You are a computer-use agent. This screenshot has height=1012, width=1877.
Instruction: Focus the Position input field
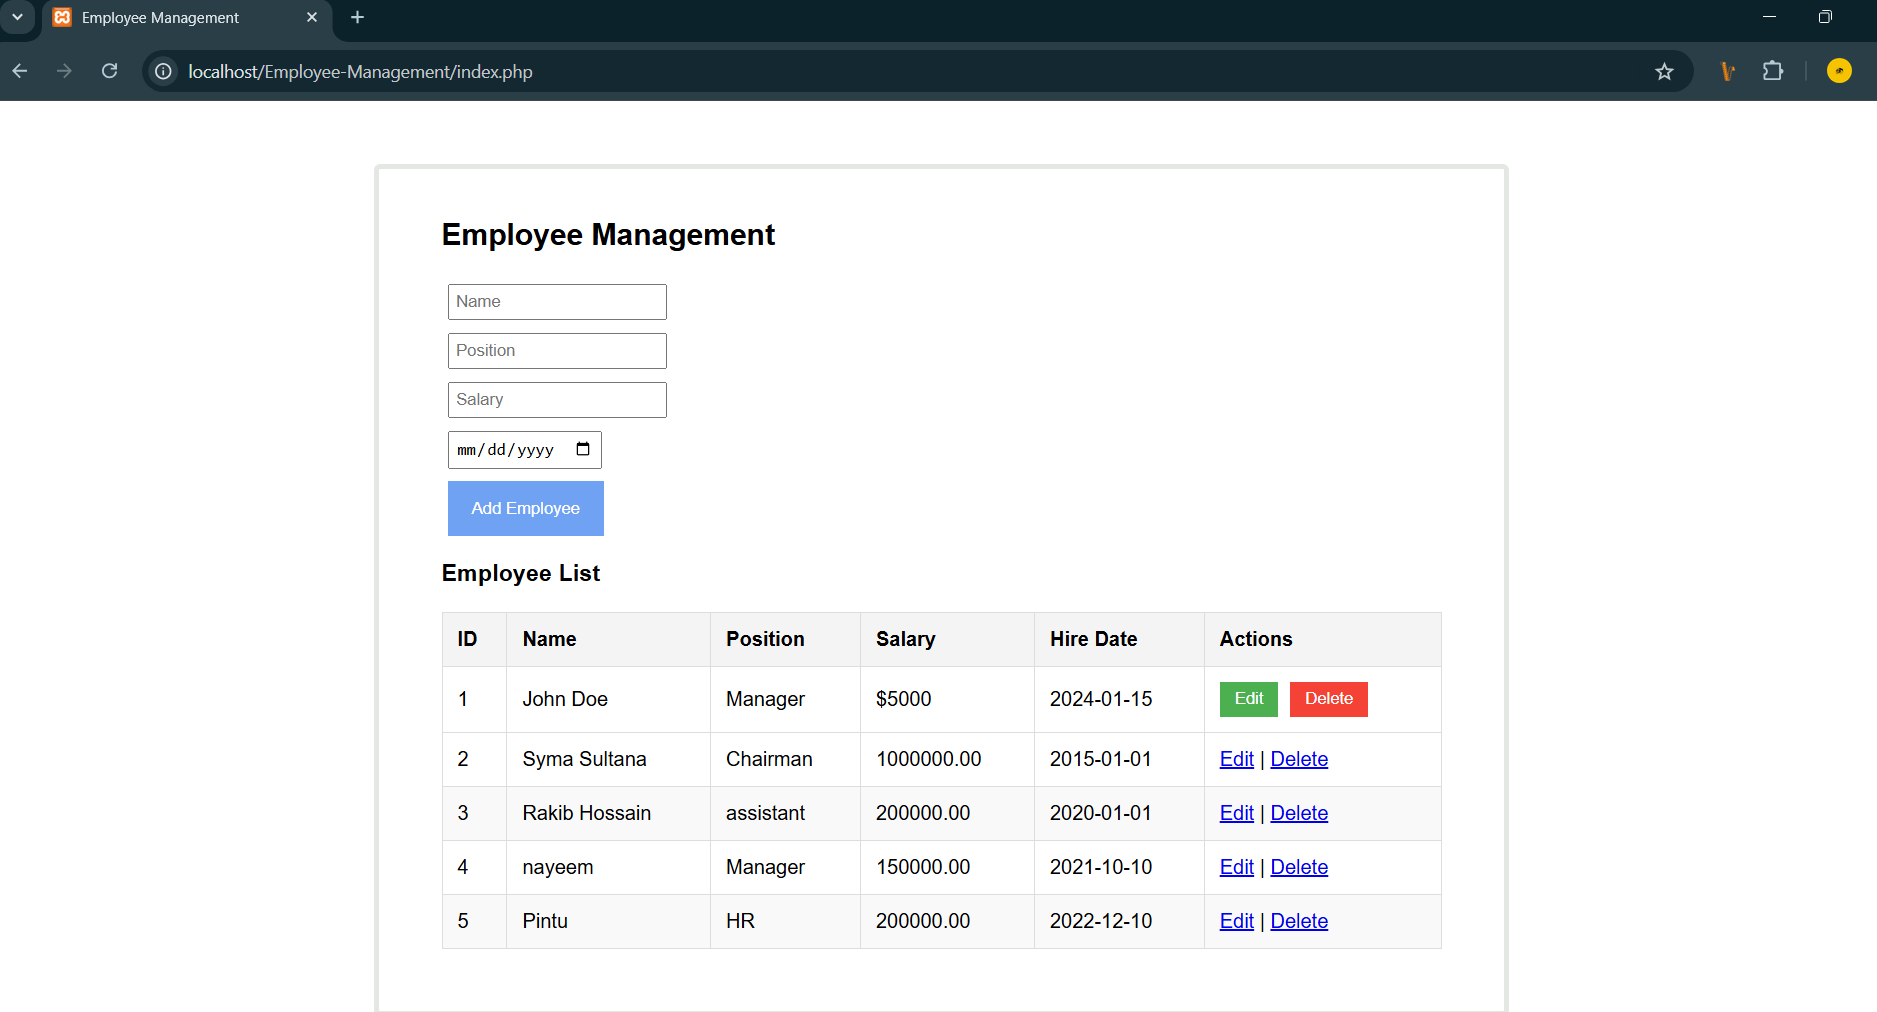pos(557,351)
